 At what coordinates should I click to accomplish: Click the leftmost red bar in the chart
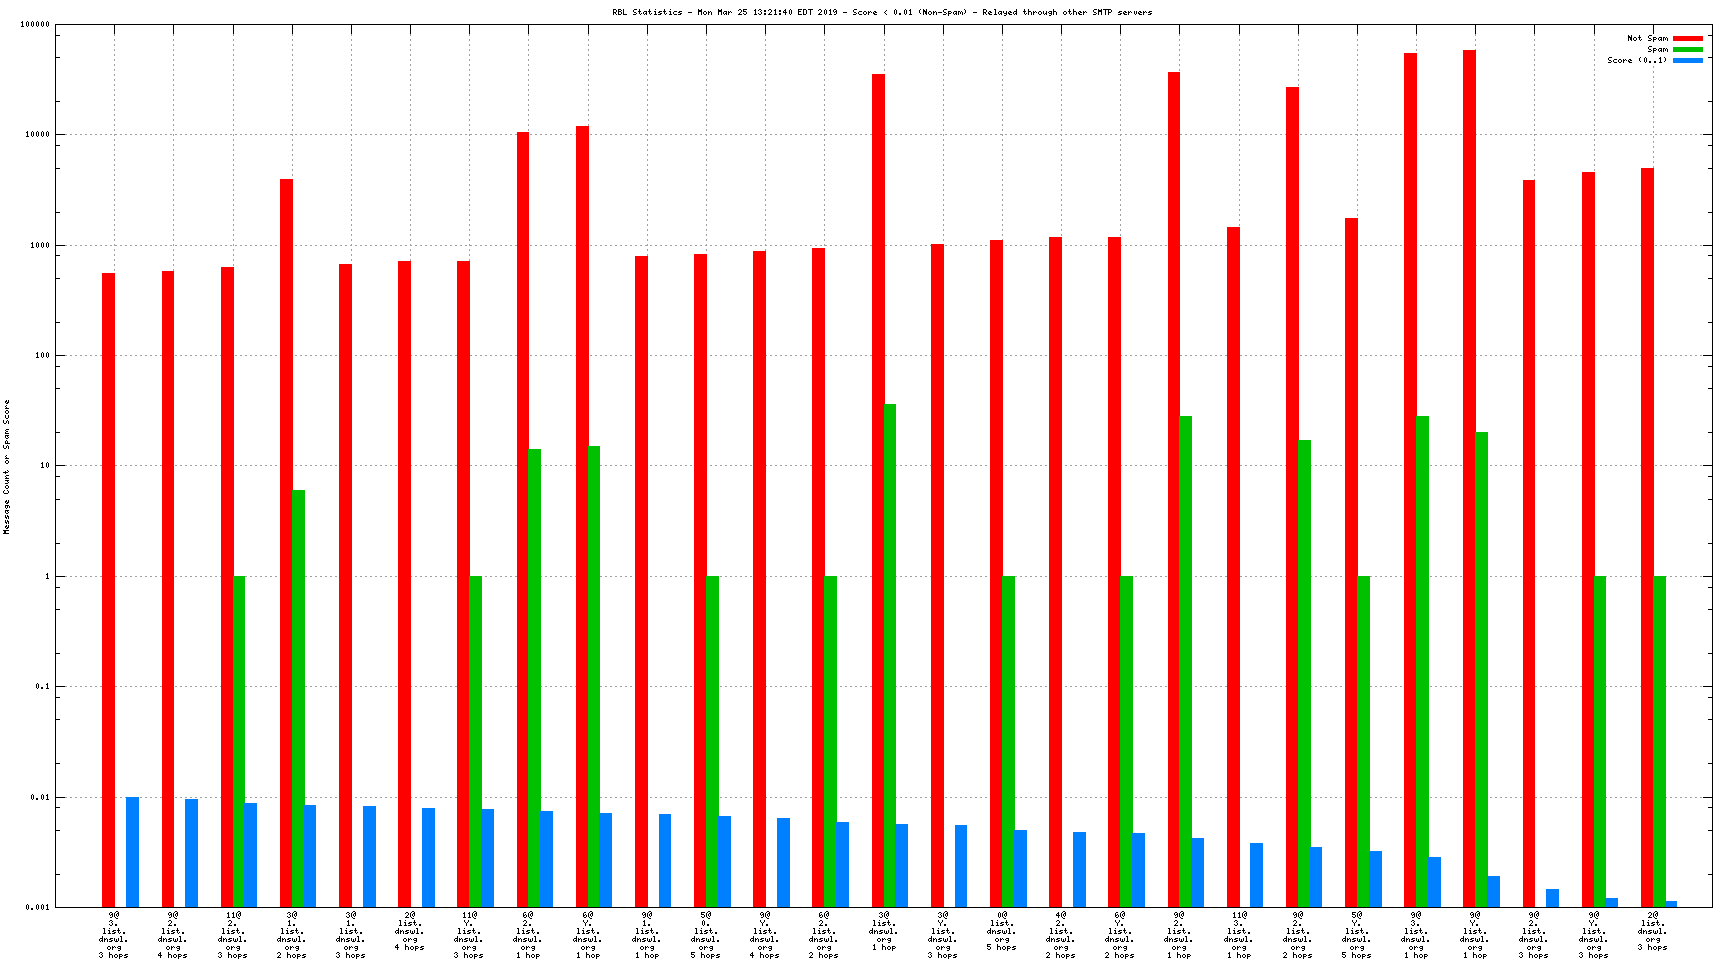coord(108,590)
